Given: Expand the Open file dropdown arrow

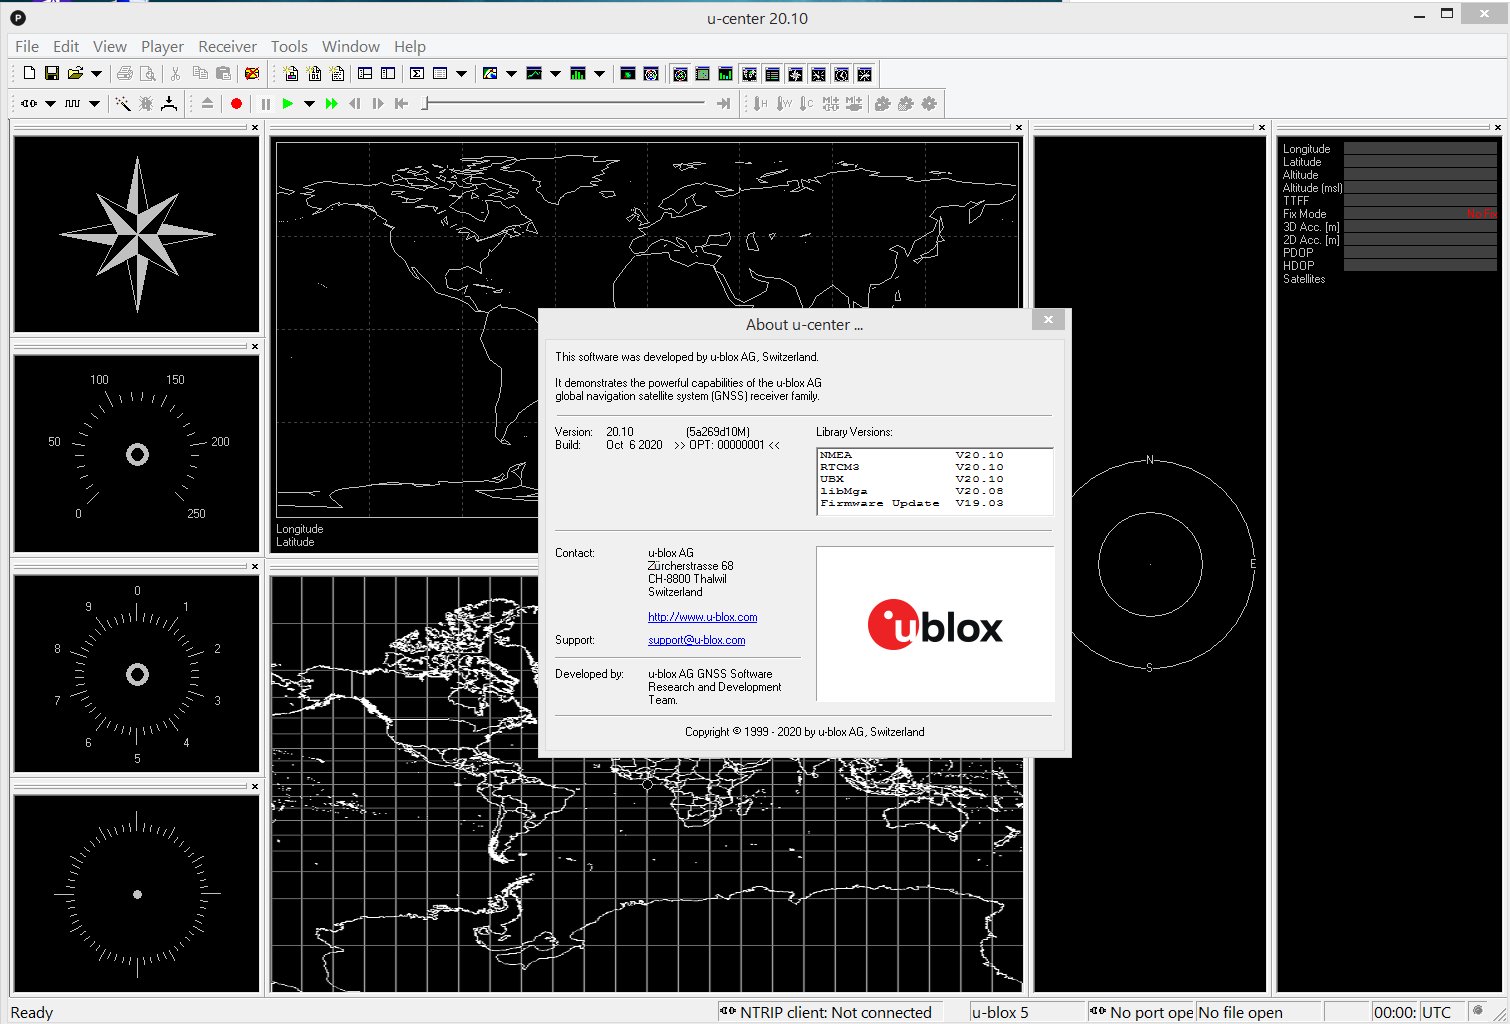Looking at the screenshot, I should point(96,73).
